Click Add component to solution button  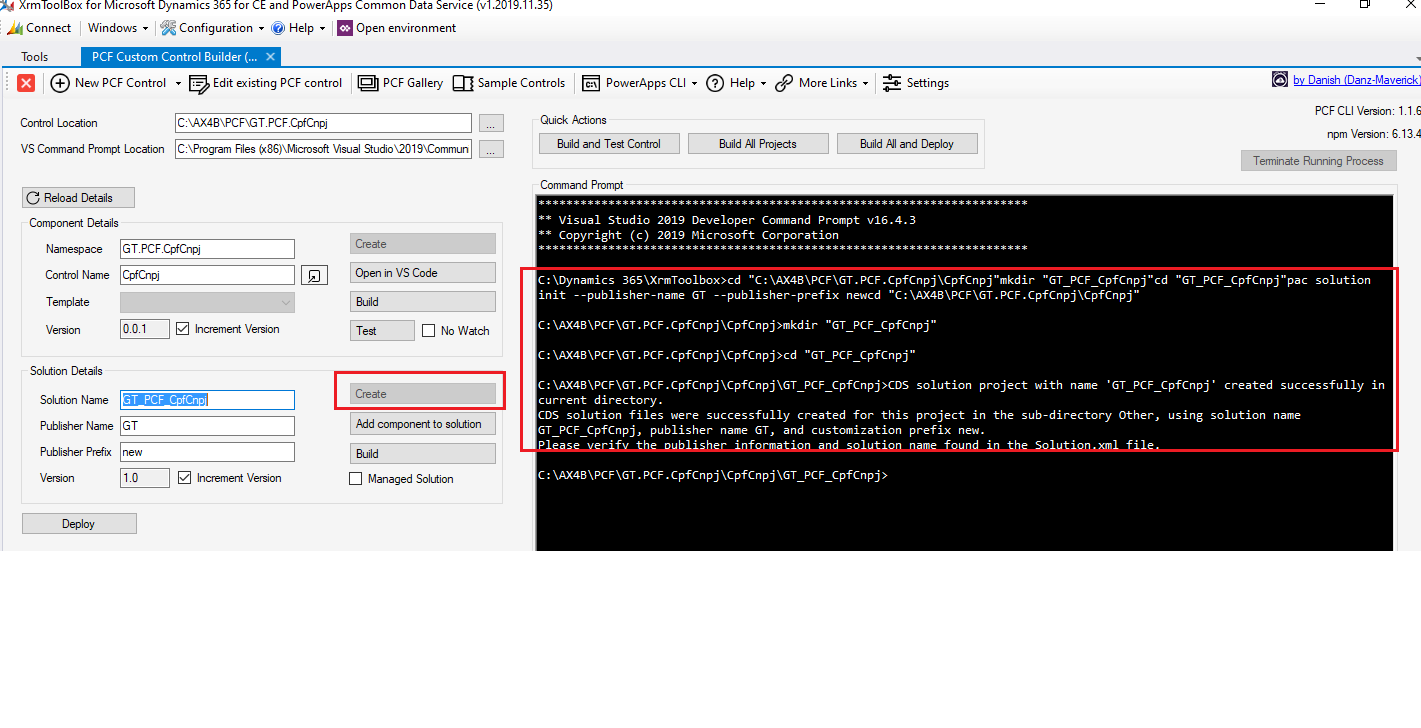[x=423, y=424]
